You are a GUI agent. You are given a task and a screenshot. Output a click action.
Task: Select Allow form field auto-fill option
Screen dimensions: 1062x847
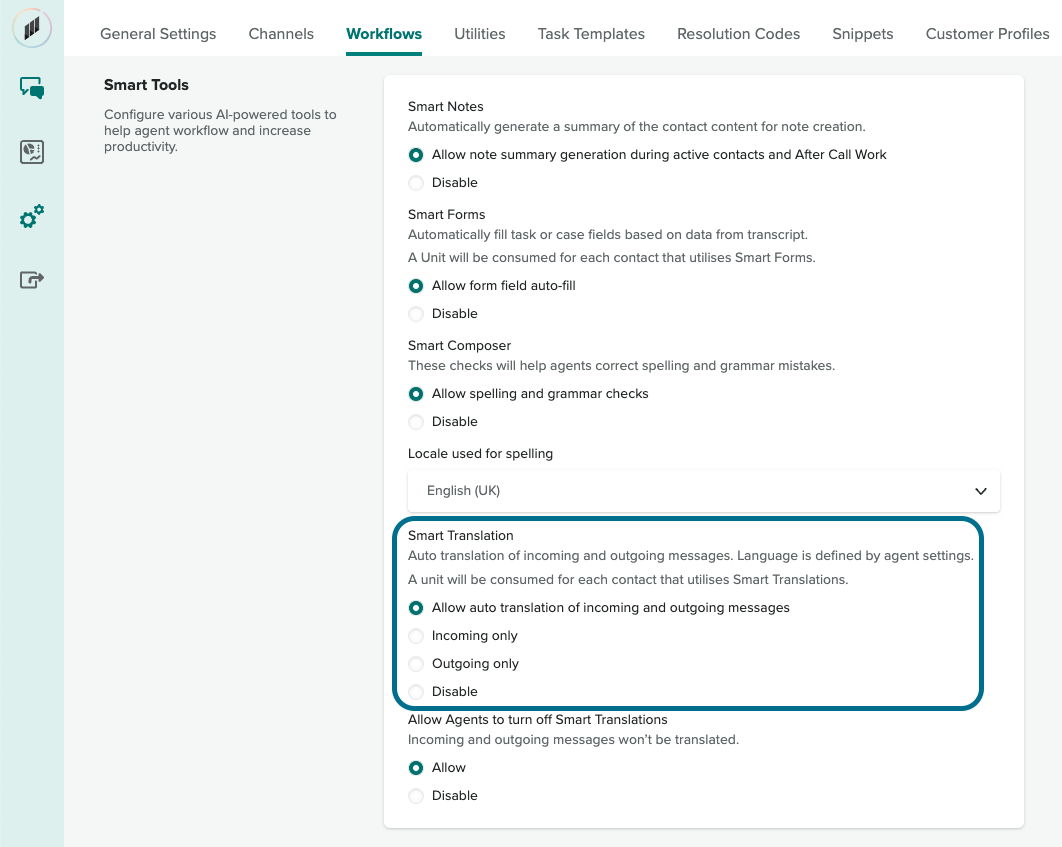click(416, 286)
